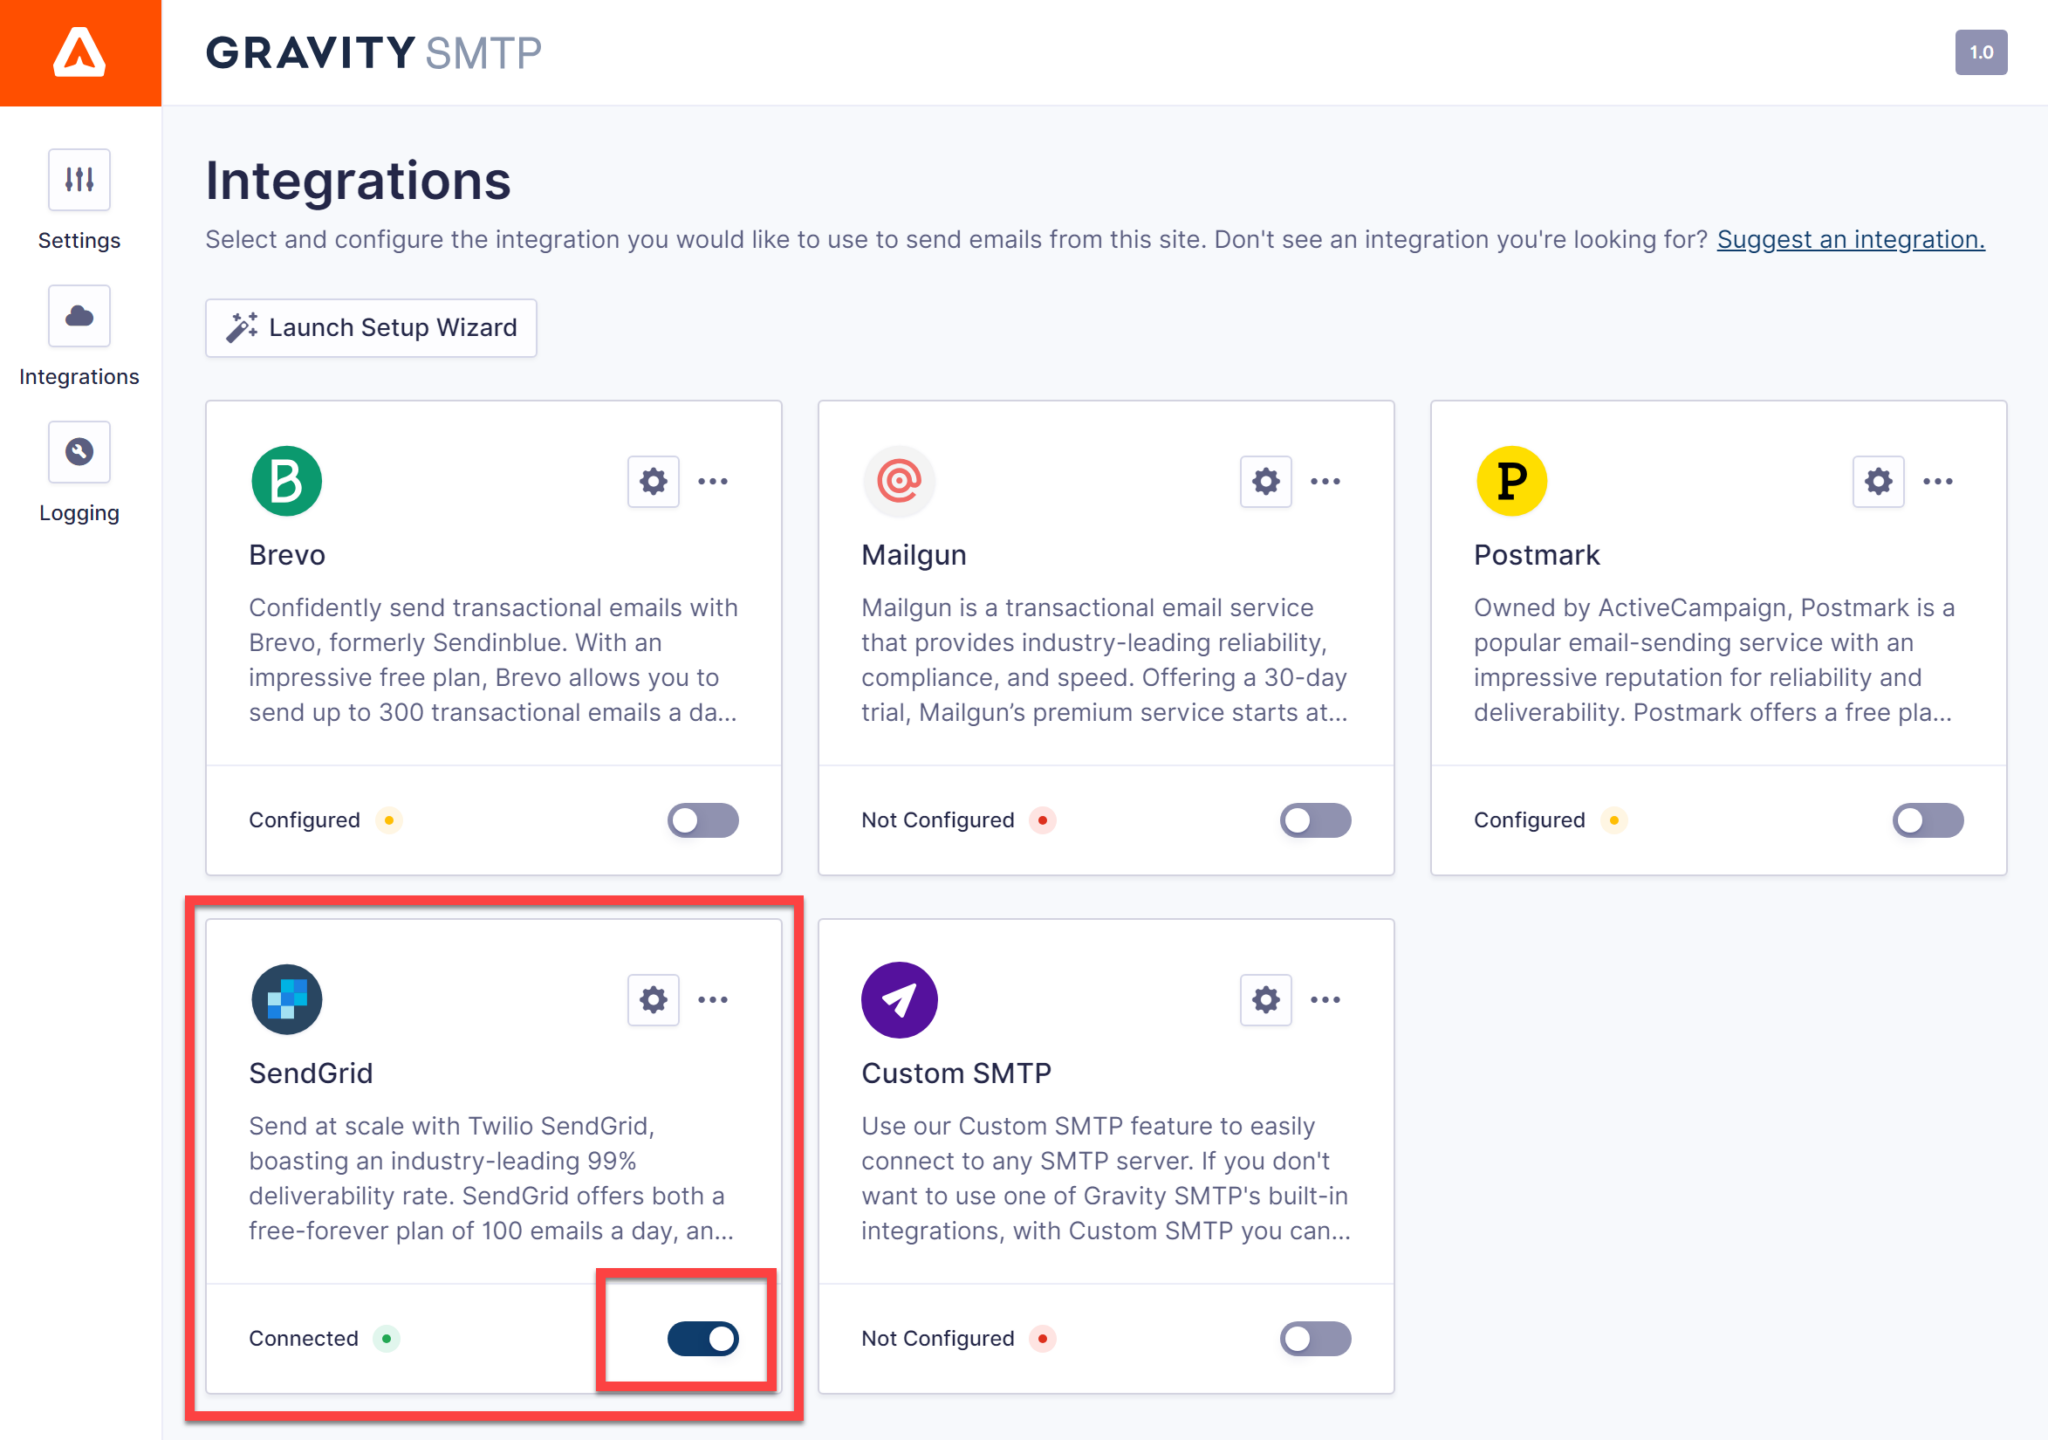The height and width of the screenshot is (1440, 2048).
Task: Expand SendGrid three-dots options menu
Action: (713, 999)
